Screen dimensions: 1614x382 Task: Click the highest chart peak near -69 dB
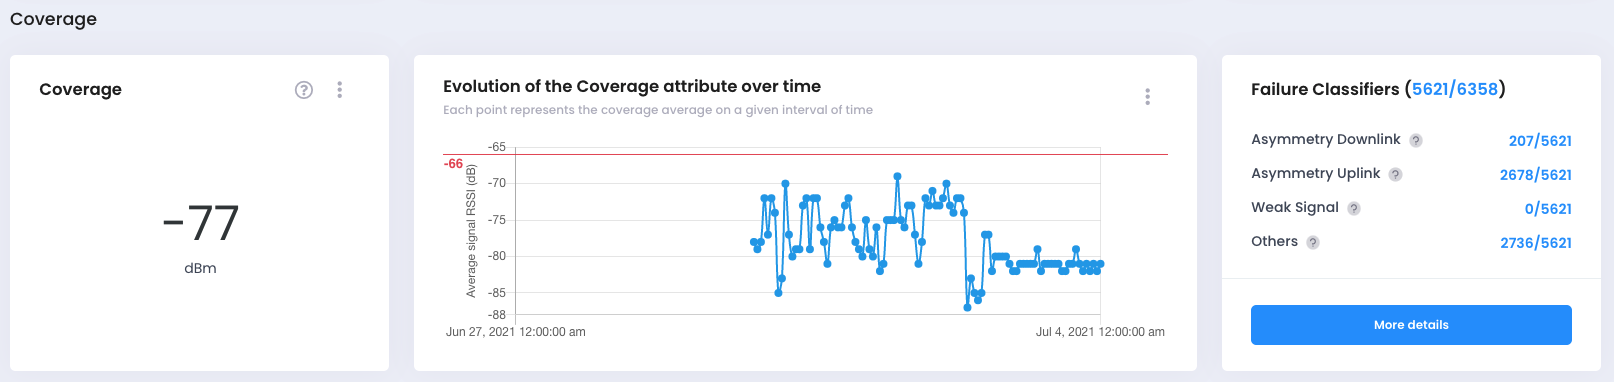(x=897, y=176)
